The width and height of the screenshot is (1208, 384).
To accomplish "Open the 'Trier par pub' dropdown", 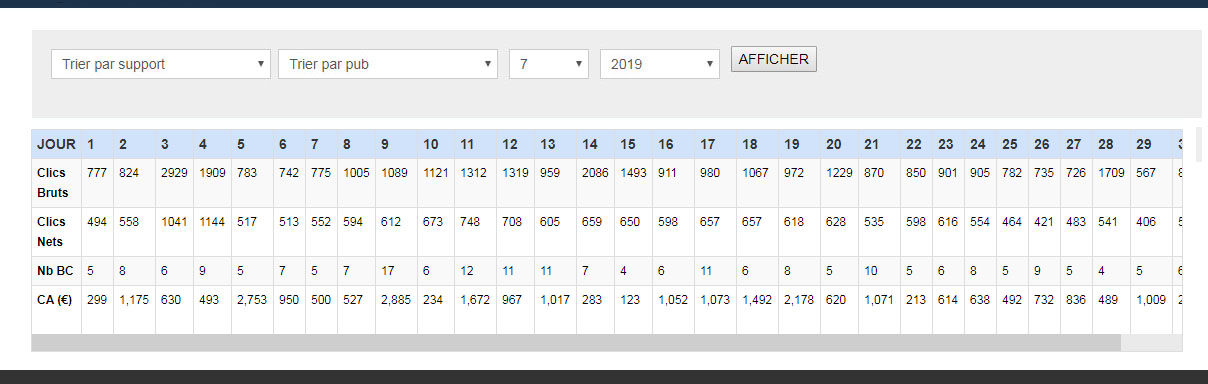I will 388,64.
